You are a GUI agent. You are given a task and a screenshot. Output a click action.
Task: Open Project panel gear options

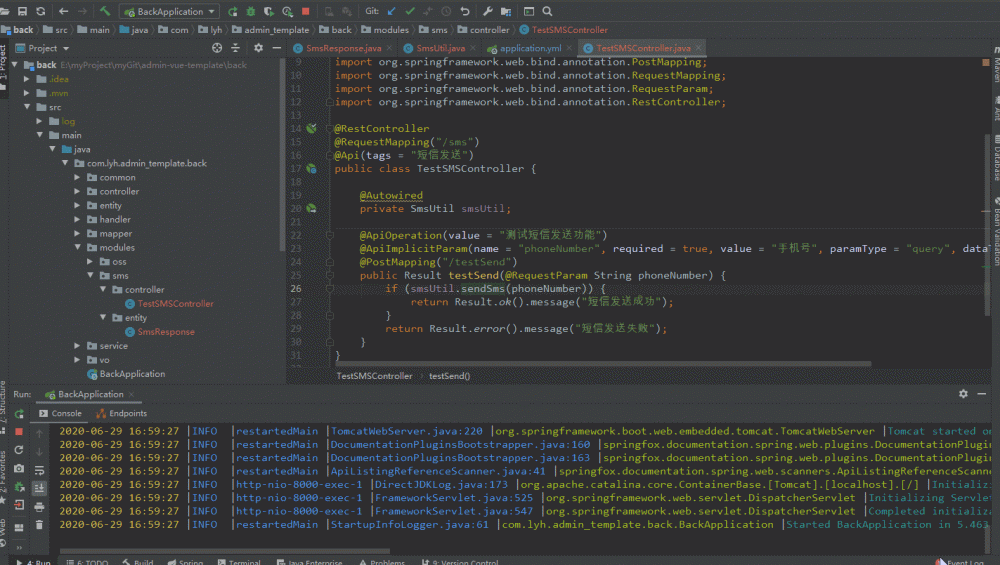pos(258,48)
